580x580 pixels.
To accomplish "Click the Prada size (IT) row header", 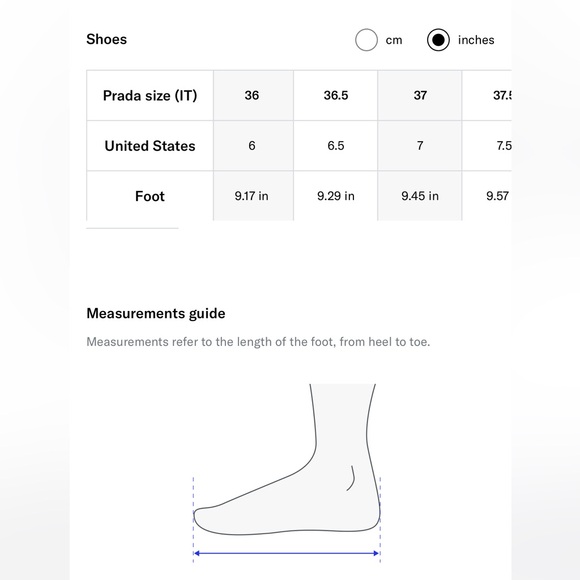I will 150,95.
